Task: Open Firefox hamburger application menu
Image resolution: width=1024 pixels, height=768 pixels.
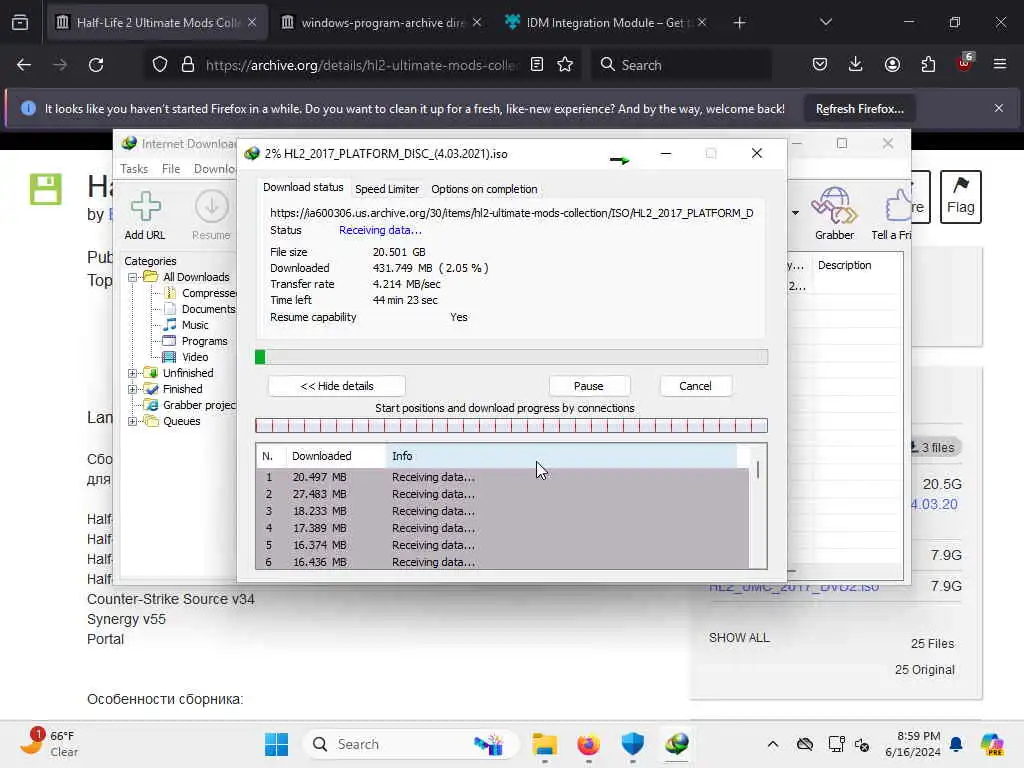Action: pos(1000,65)
